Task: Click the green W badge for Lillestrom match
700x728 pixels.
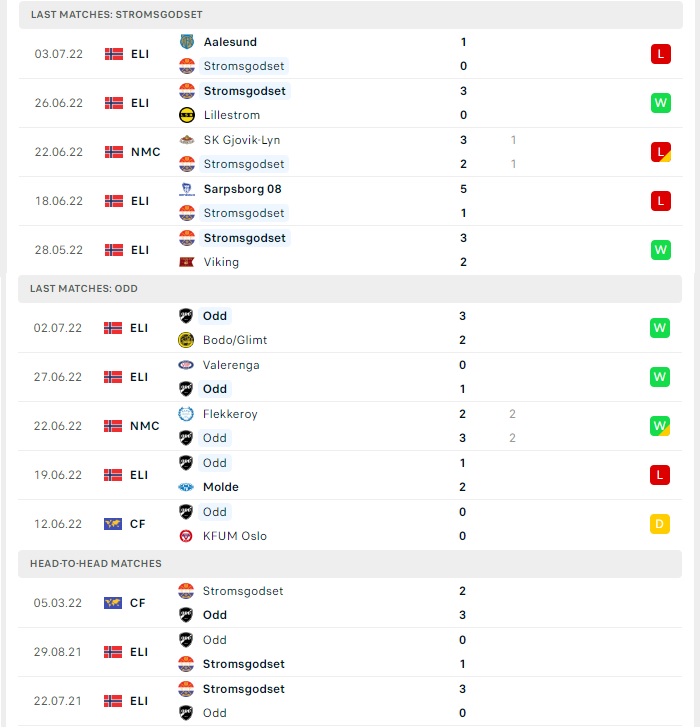Action: click(661, 103)
